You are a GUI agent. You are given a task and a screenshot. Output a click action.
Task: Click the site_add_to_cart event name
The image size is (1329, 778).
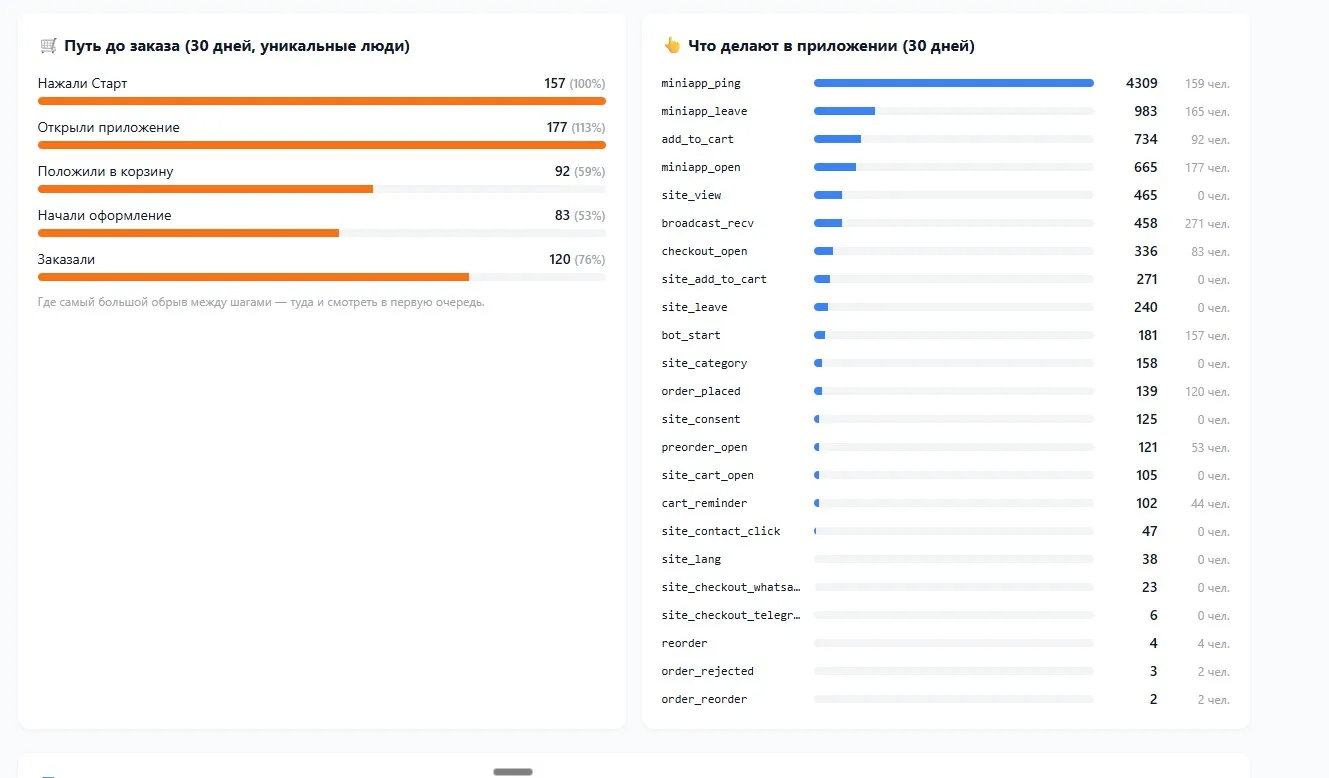(714, 280)
